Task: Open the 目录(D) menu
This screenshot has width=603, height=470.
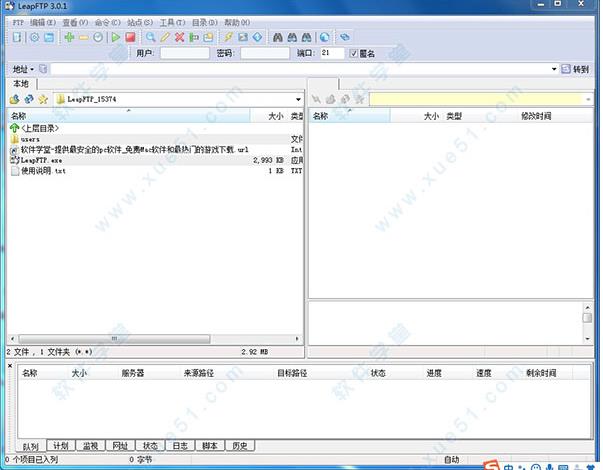Action: 205,23
